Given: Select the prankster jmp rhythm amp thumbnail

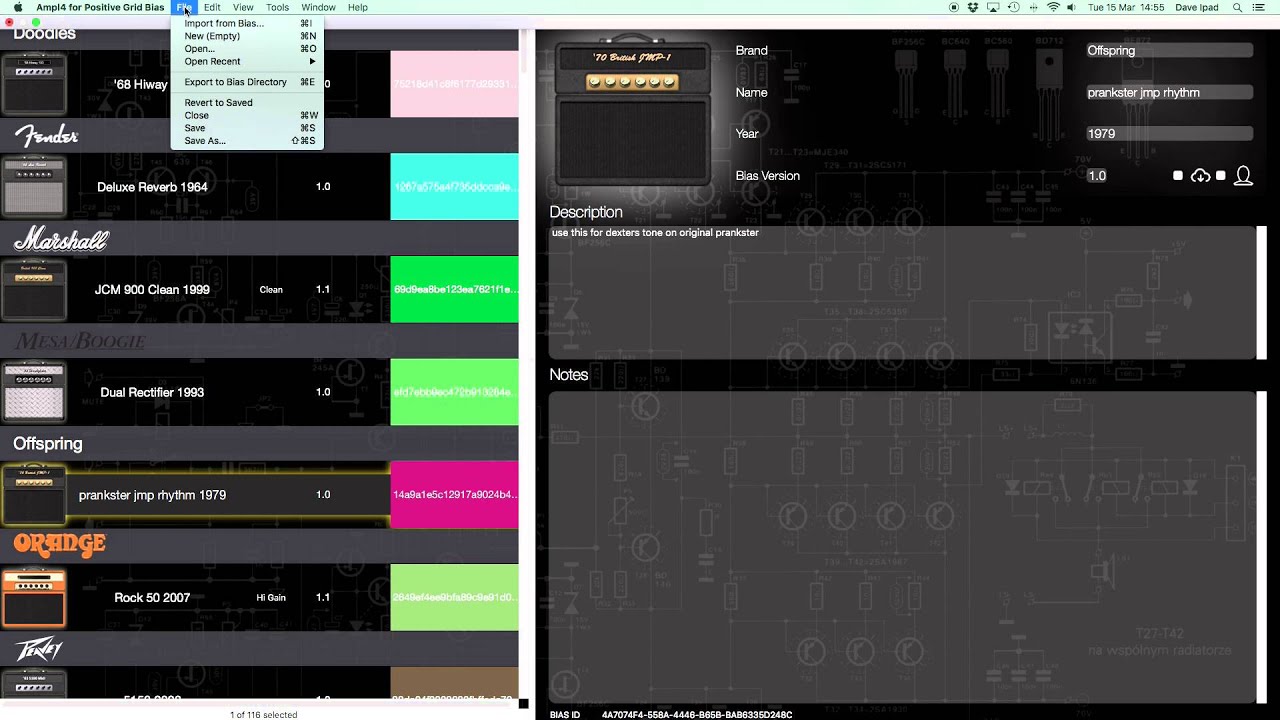Looking at the screenshot, I should click(34, 494).
